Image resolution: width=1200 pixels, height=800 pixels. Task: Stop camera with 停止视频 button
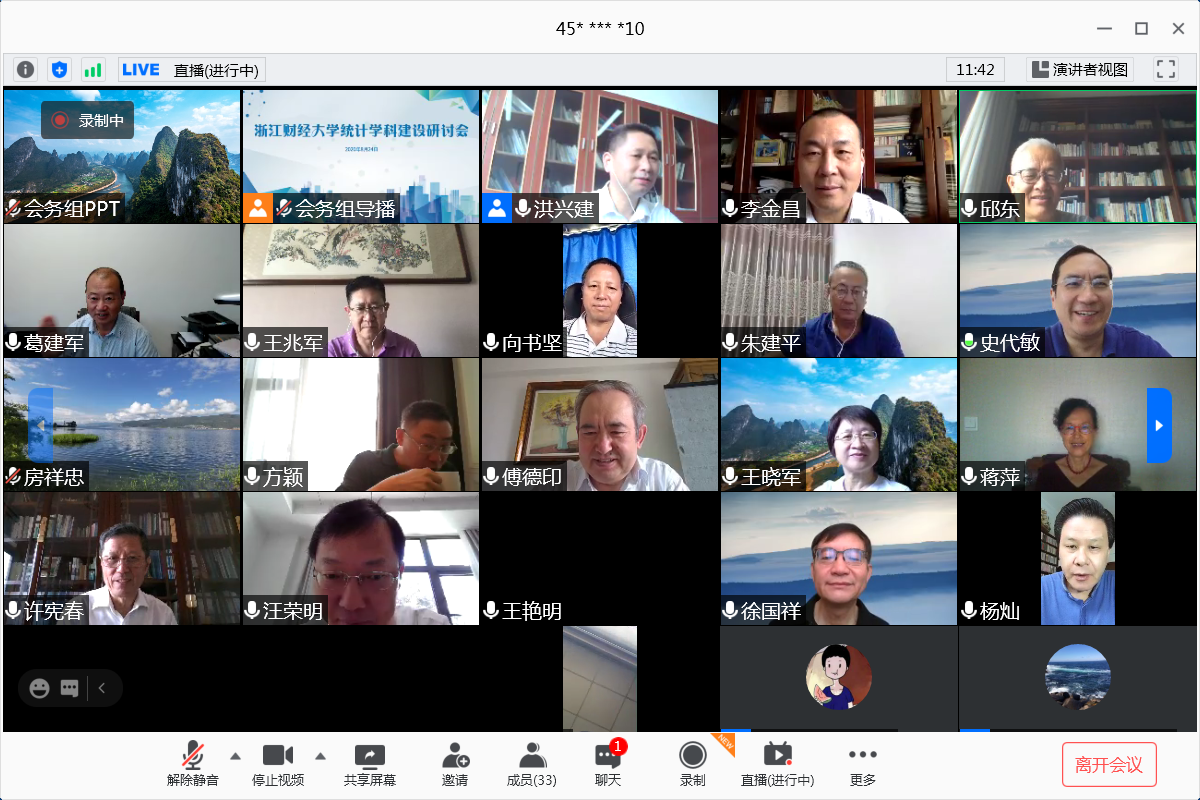coord(278,764)
